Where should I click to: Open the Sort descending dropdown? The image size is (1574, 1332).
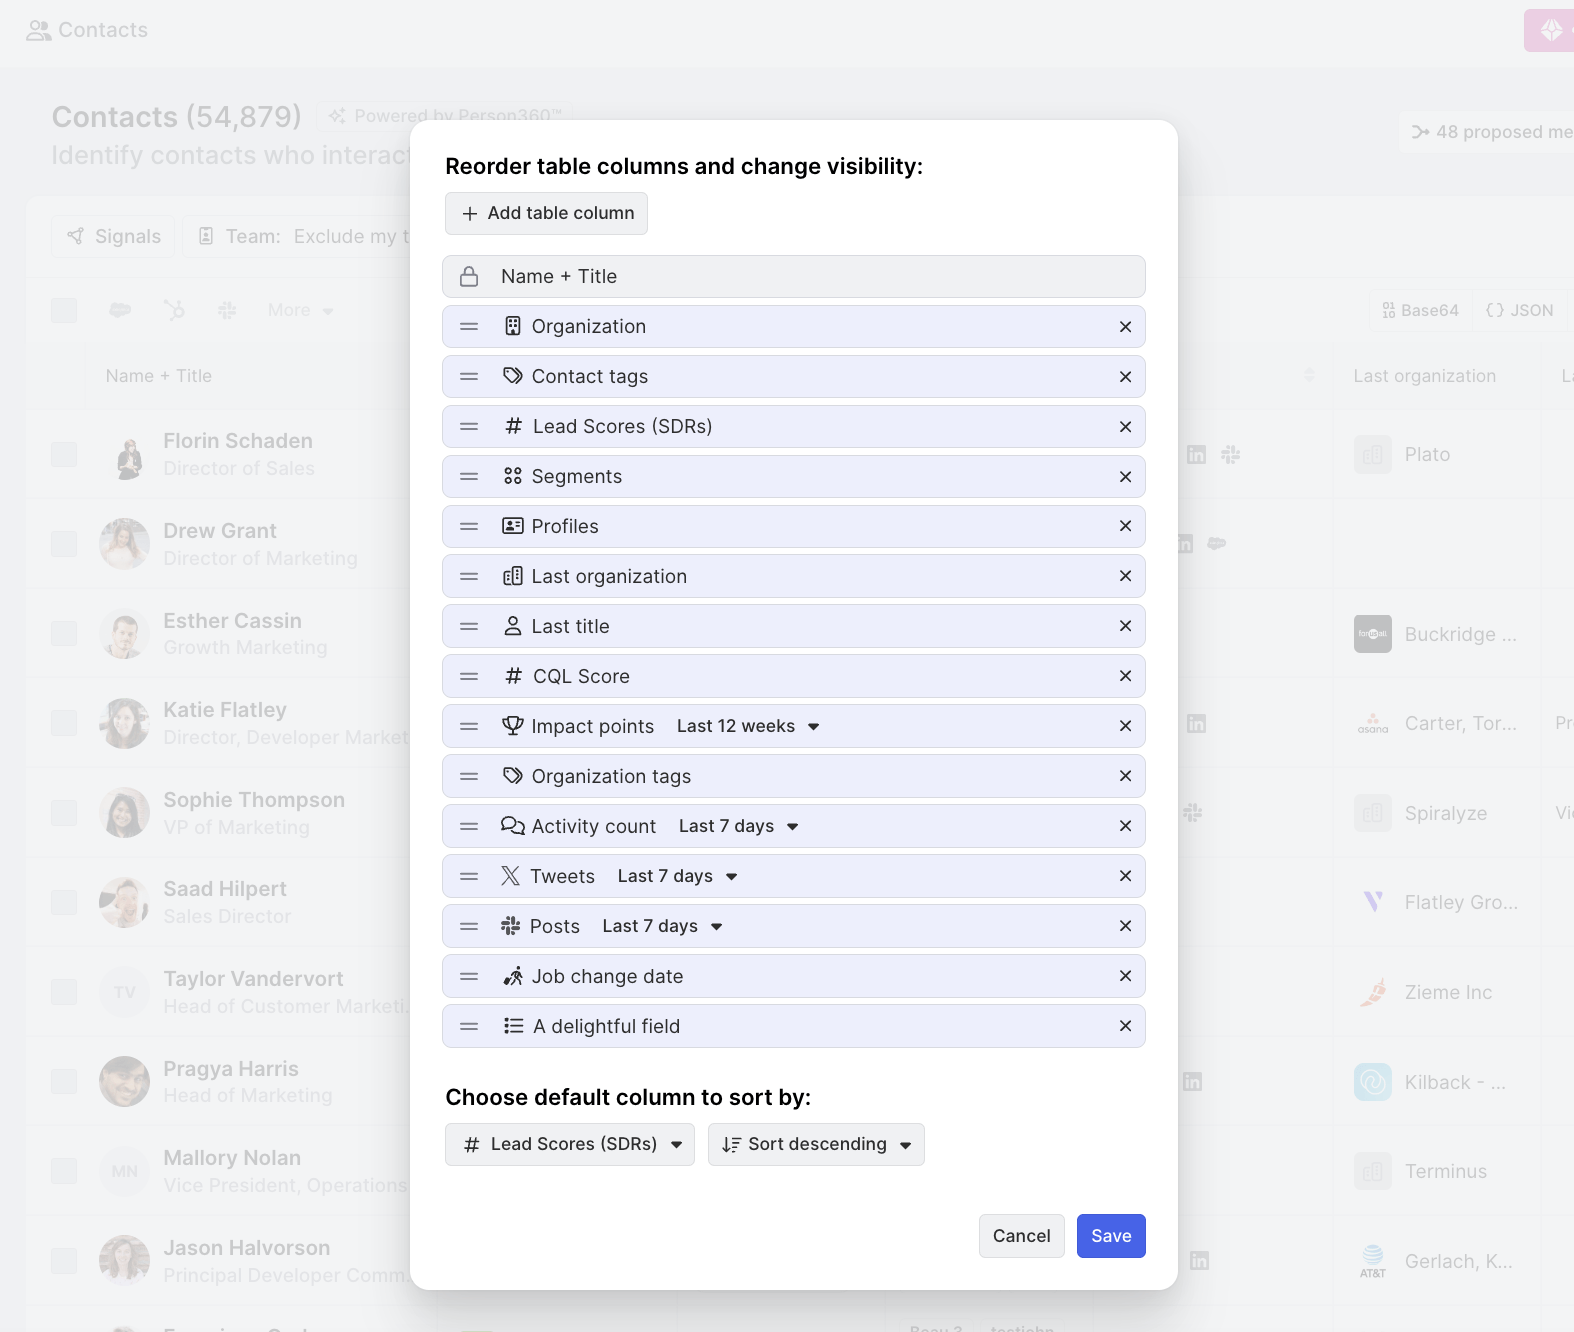click(x=816, y=1145)
